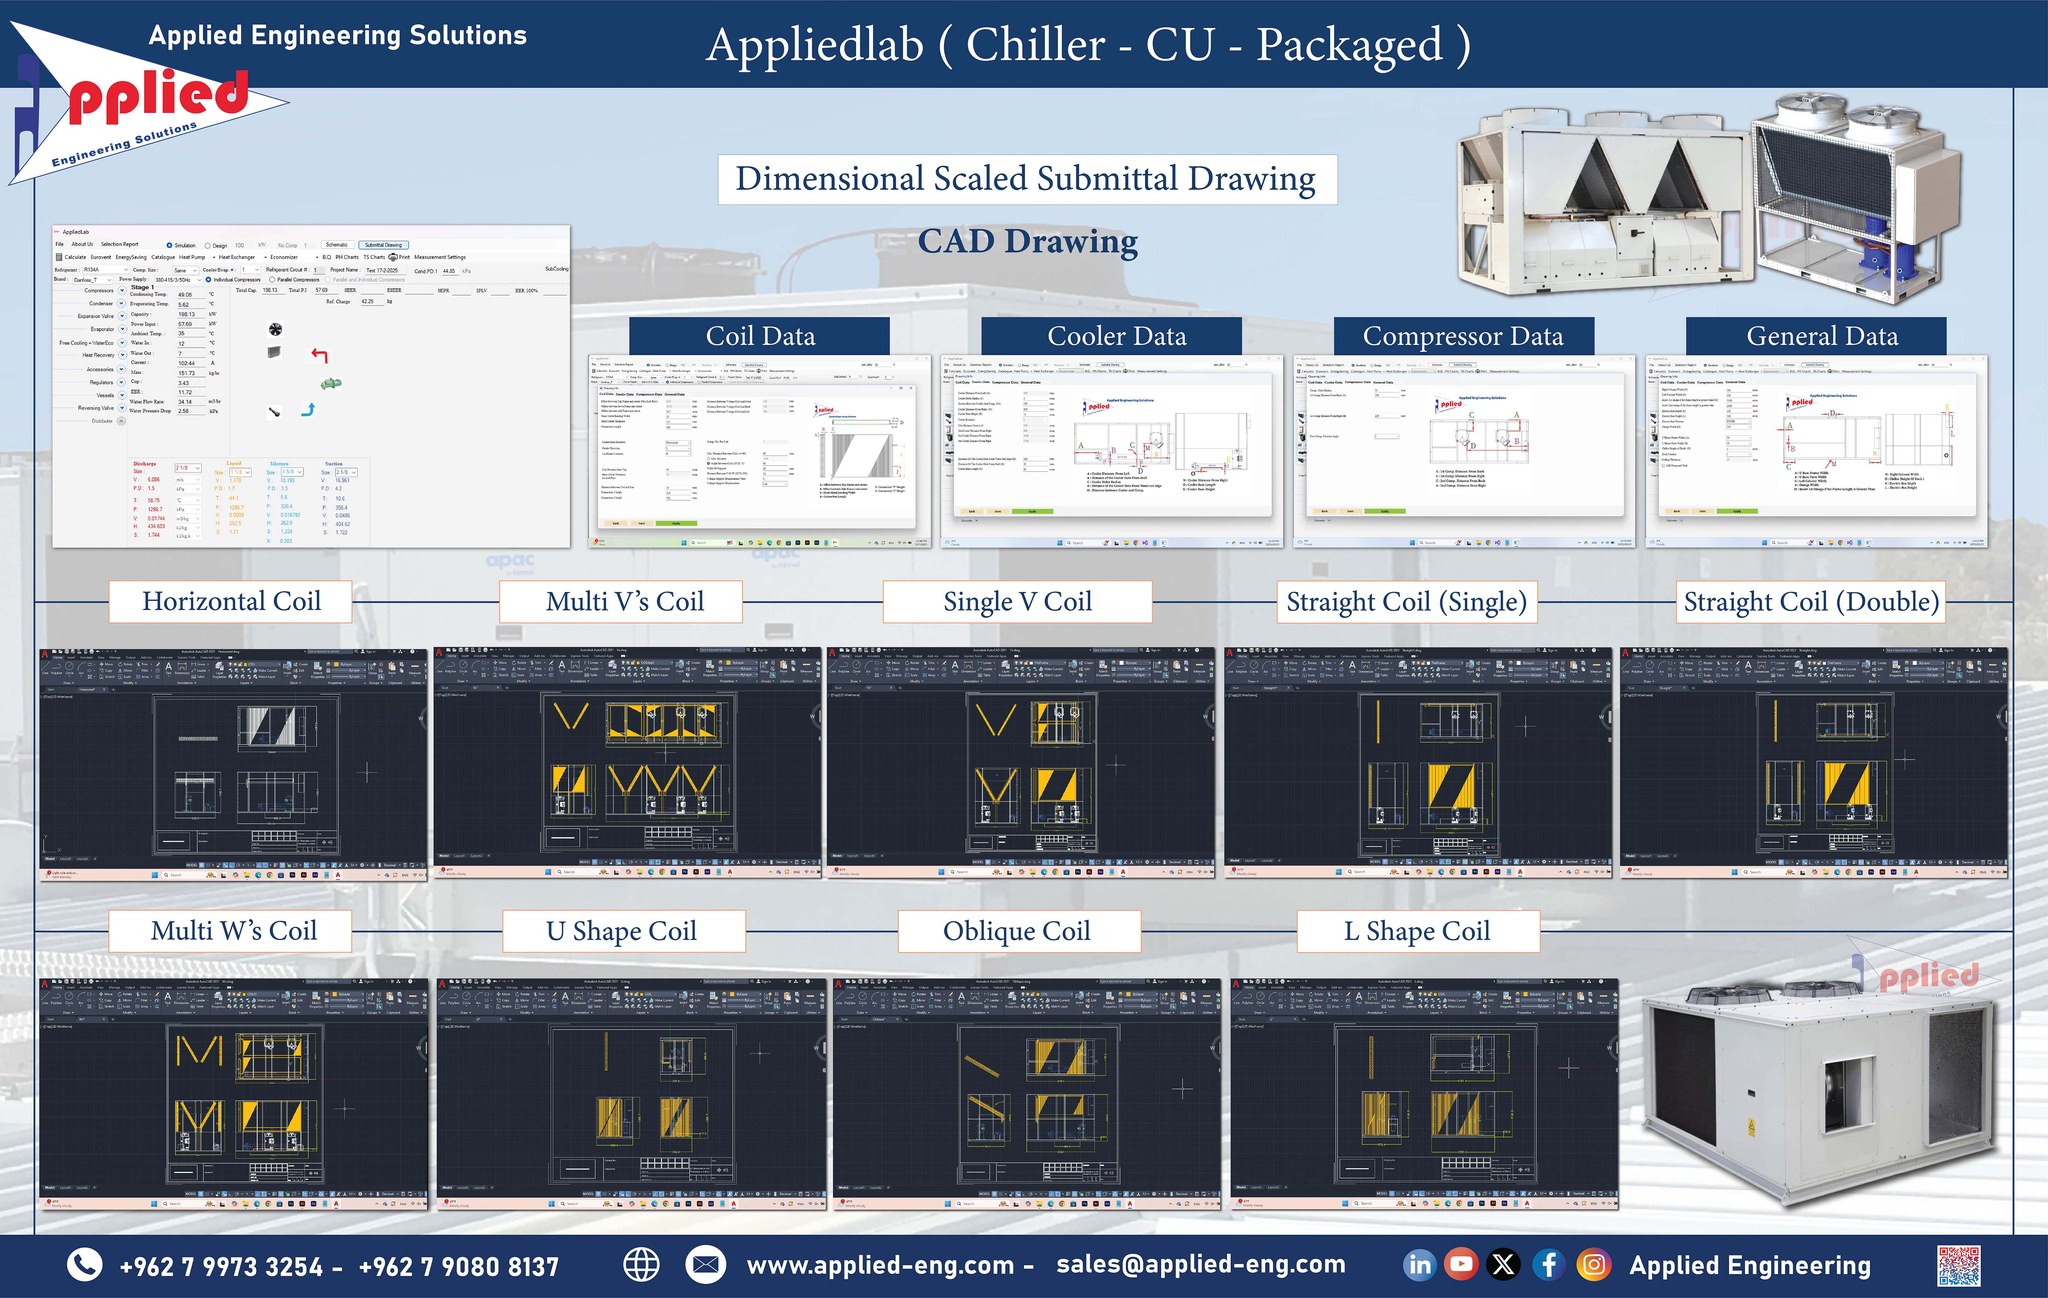Screen dimensions: 2048x1298
Task: Expand the Evaporator section chevron
Action: click(122, 329)
